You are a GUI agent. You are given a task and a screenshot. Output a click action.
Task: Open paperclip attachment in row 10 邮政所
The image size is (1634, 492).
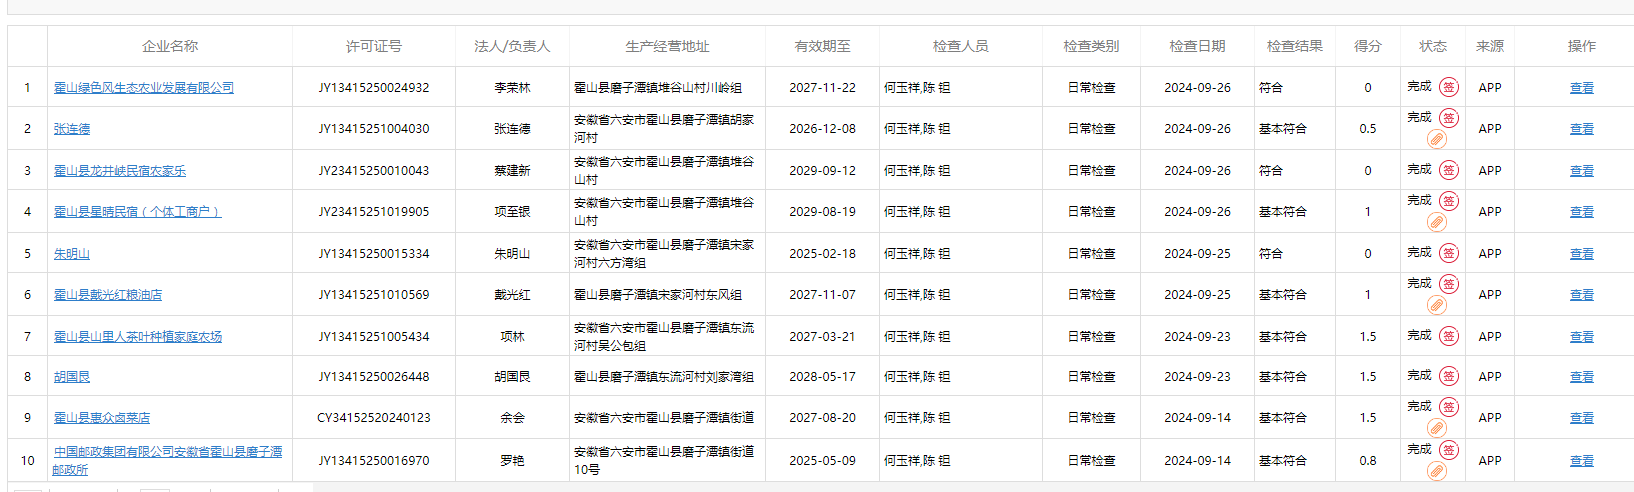1437,471
